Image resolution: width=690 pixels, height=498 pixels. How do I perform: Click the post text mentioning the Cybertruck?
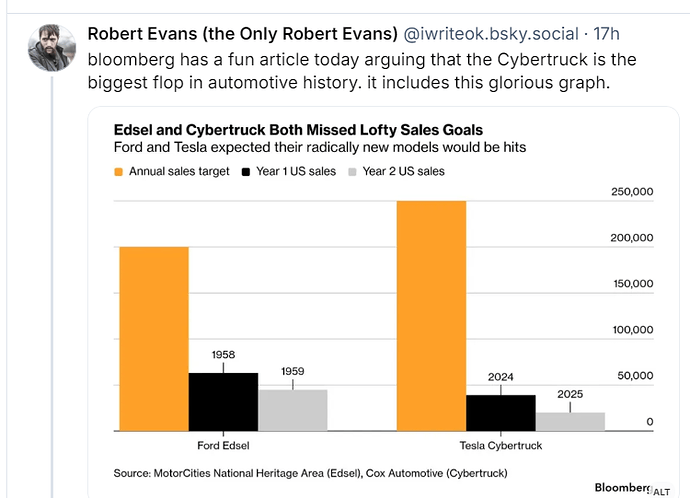pos(362,71)
